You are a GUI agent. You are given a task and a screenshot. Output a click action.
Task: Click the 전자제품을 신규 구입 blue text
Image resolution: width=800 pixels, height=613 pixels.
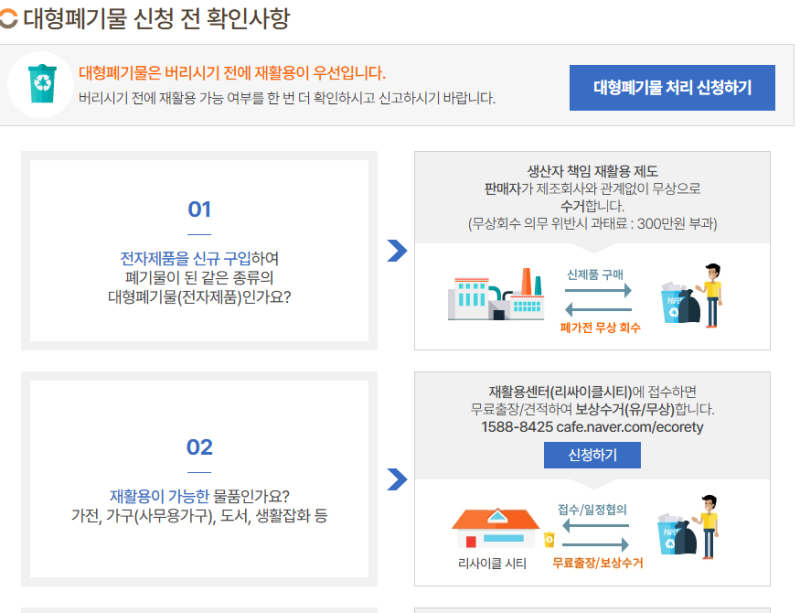[186, 258]
